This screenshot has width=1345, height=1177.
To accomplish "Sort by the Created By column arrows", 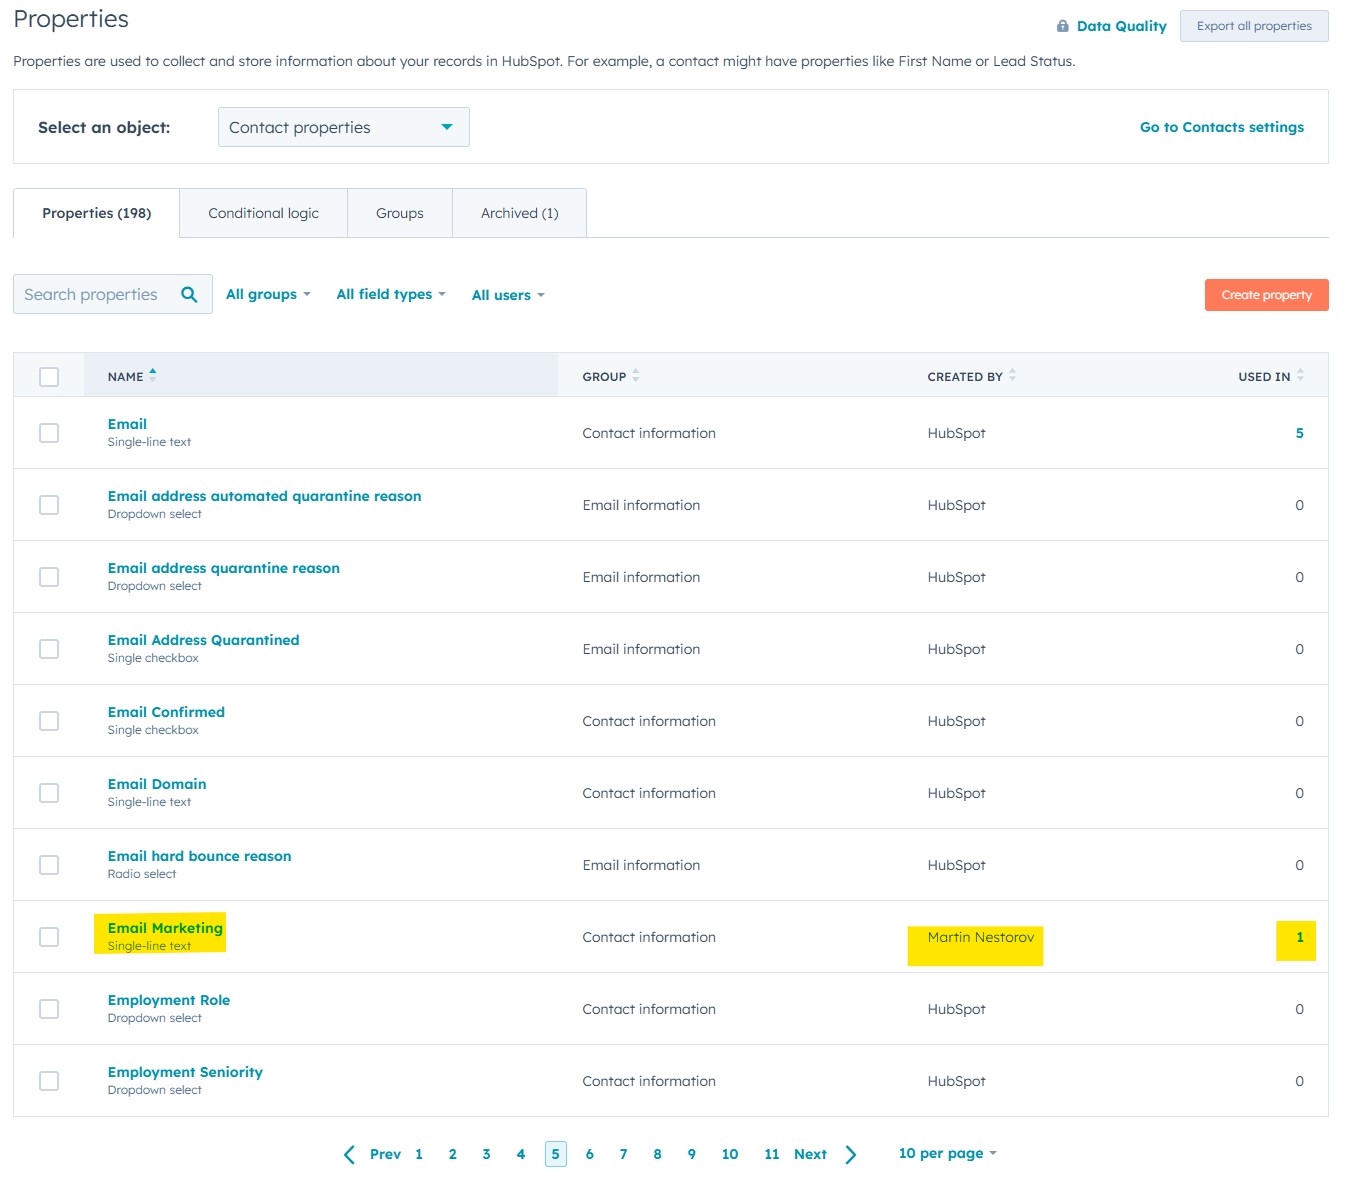I will click(x=1012, y=375).
